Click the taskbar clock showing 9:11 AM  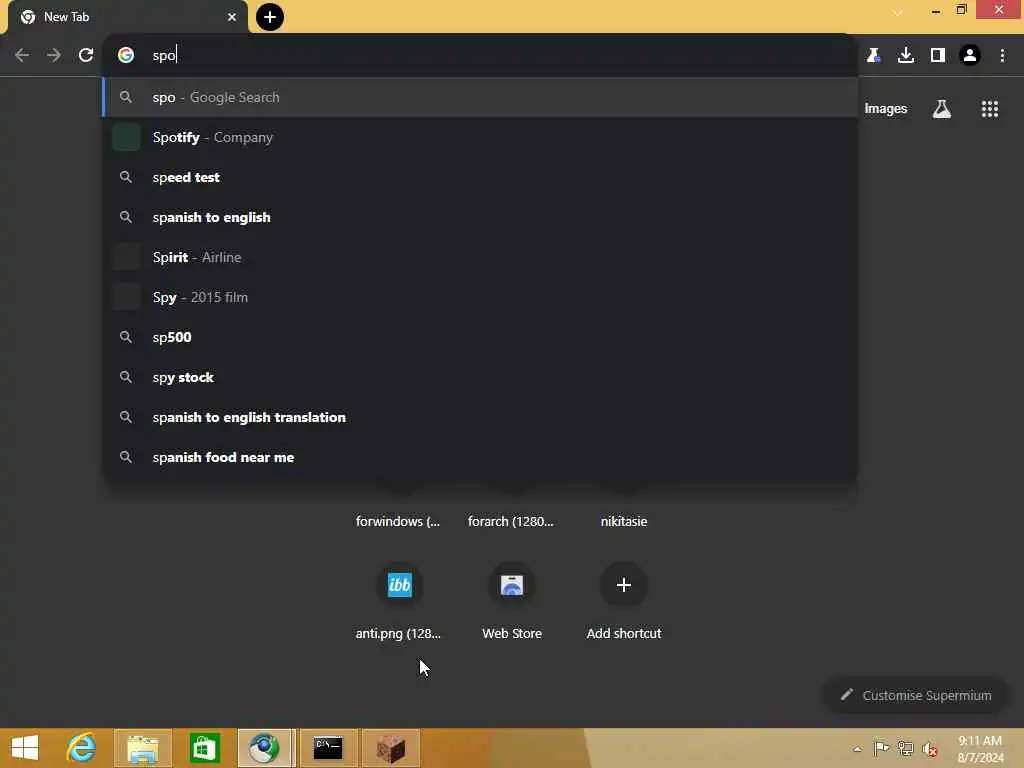[980, 748]
